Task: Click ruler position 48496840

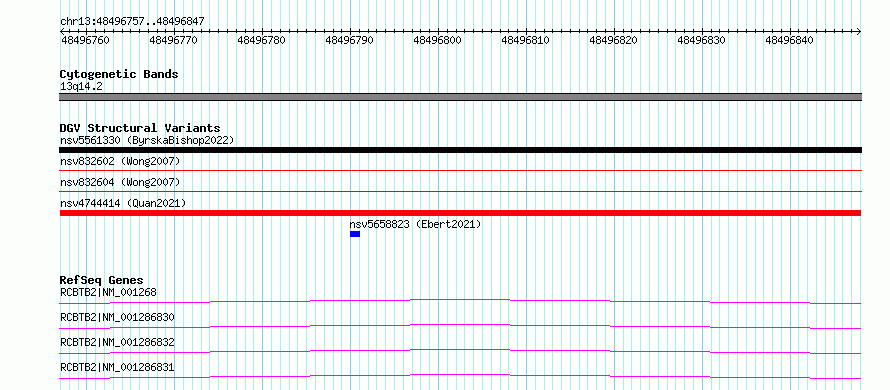Action: (x=790, y=40)
